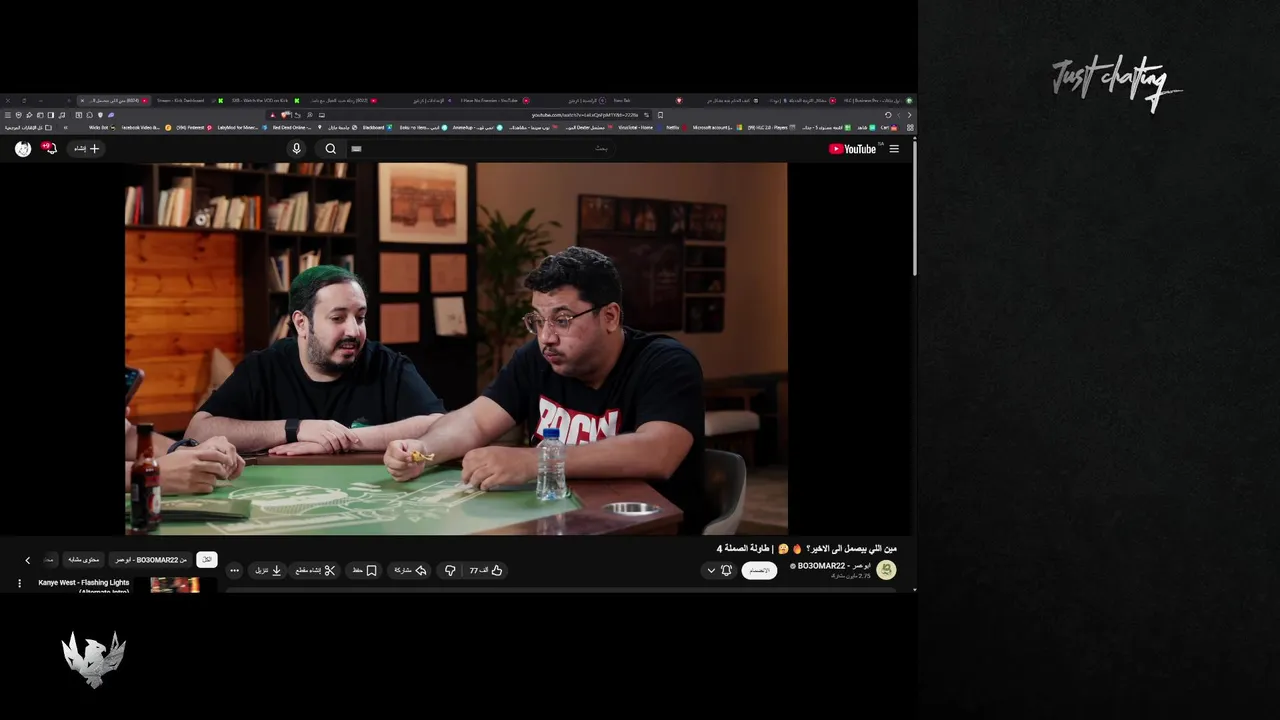Open LabyMod for Minecraft bookmark
The height and width of the screenshot is (720, 1280).
[x=242, y=127]
